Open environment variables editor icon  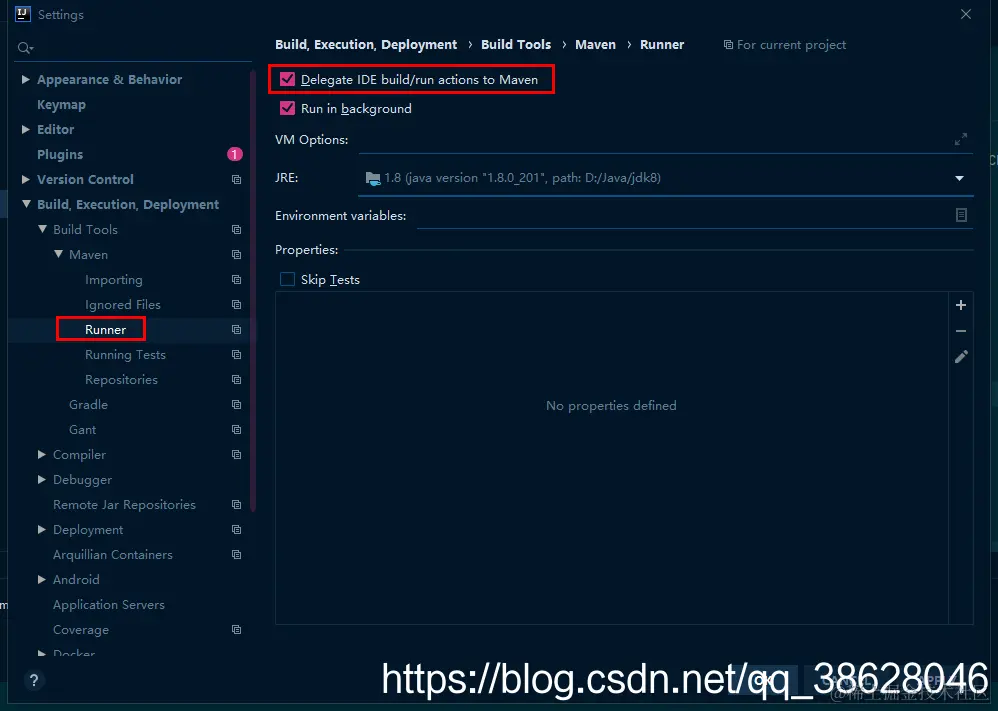click(x=961, y=215)
